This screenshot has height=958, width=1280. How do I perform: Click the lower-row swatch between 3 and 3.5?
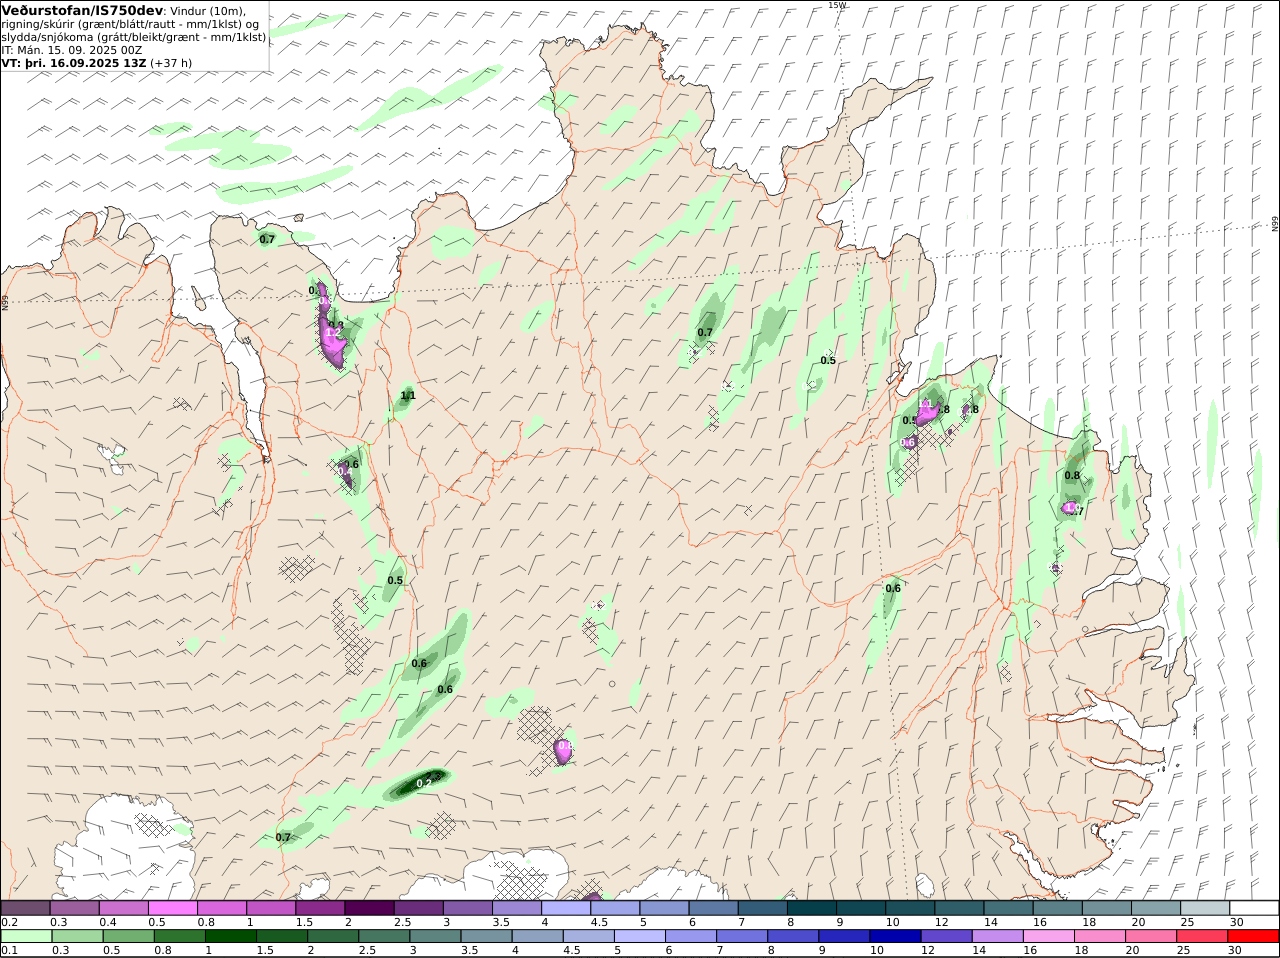pos(435,936)
